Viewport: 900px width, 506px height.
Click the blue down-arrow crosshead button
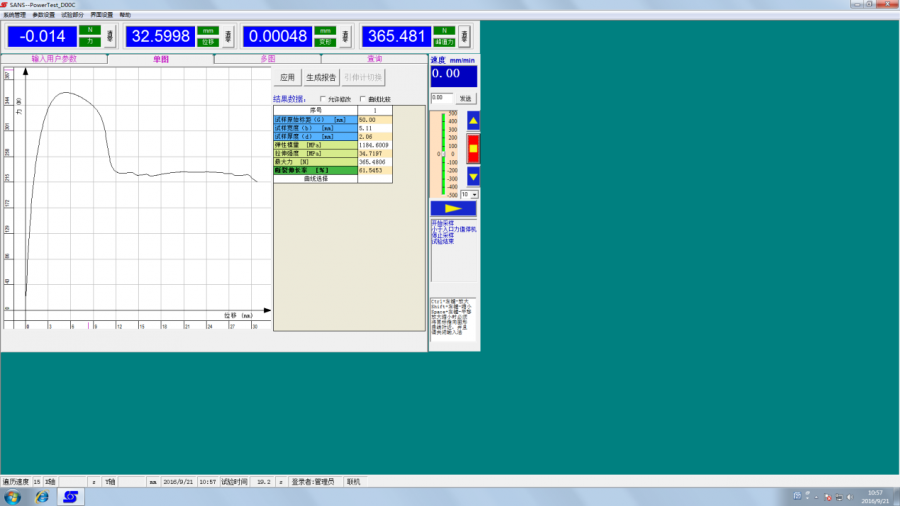click(x=473, y=177)
